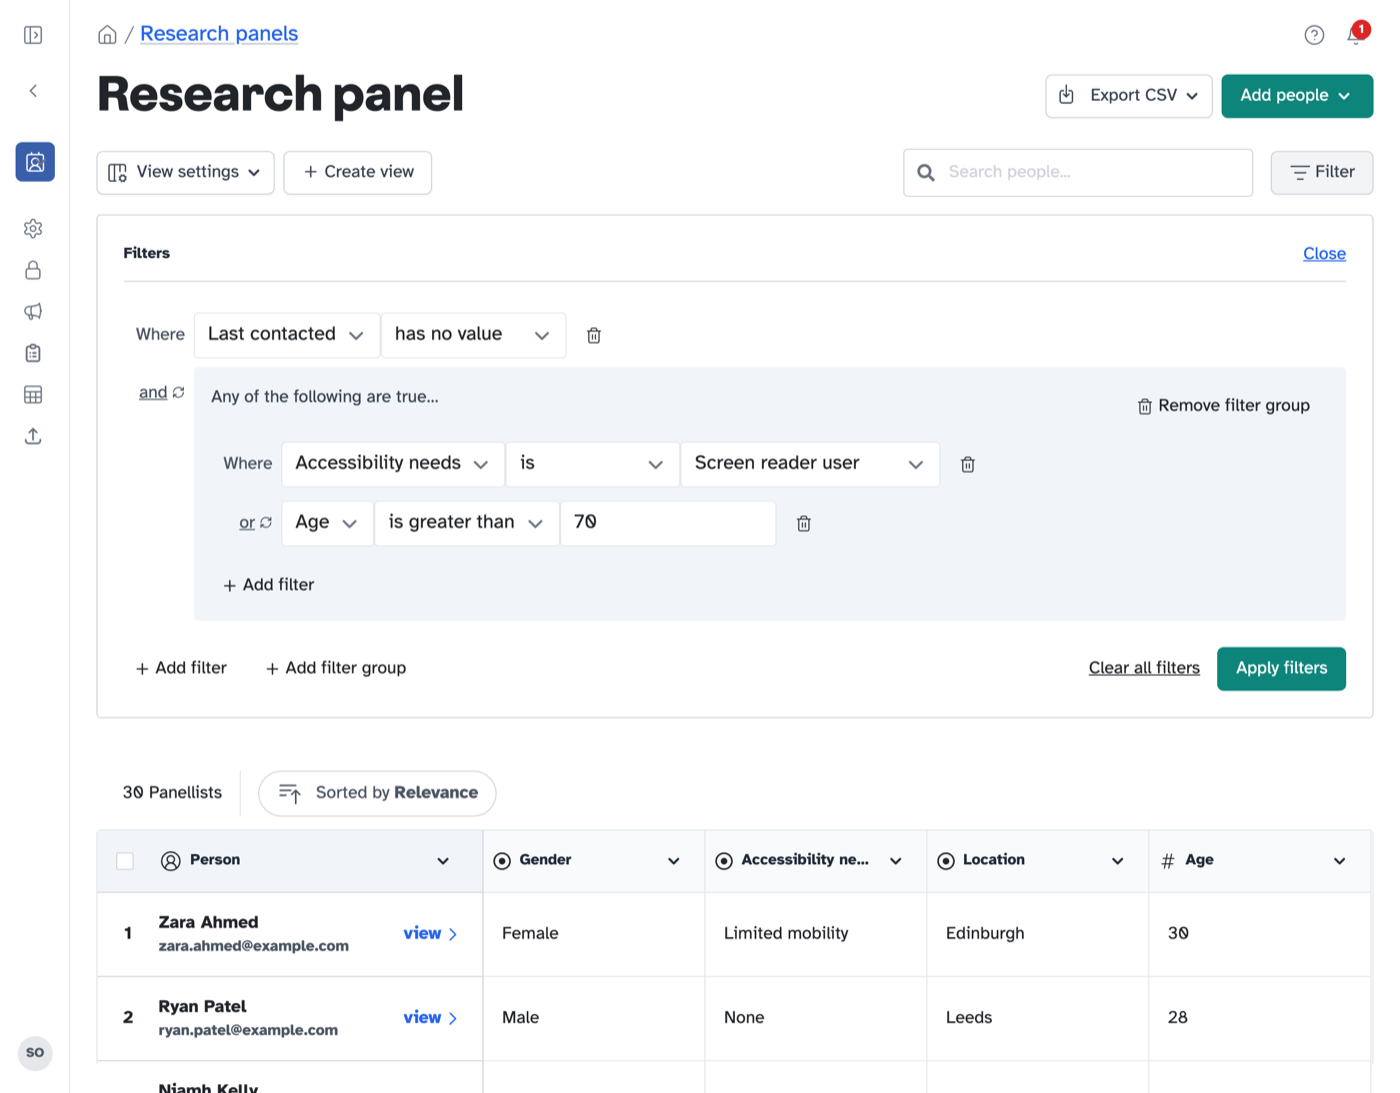Open the help question mark icon
The height and width of the screenshot is (1093, 1400).
(x=1314, y=35)
